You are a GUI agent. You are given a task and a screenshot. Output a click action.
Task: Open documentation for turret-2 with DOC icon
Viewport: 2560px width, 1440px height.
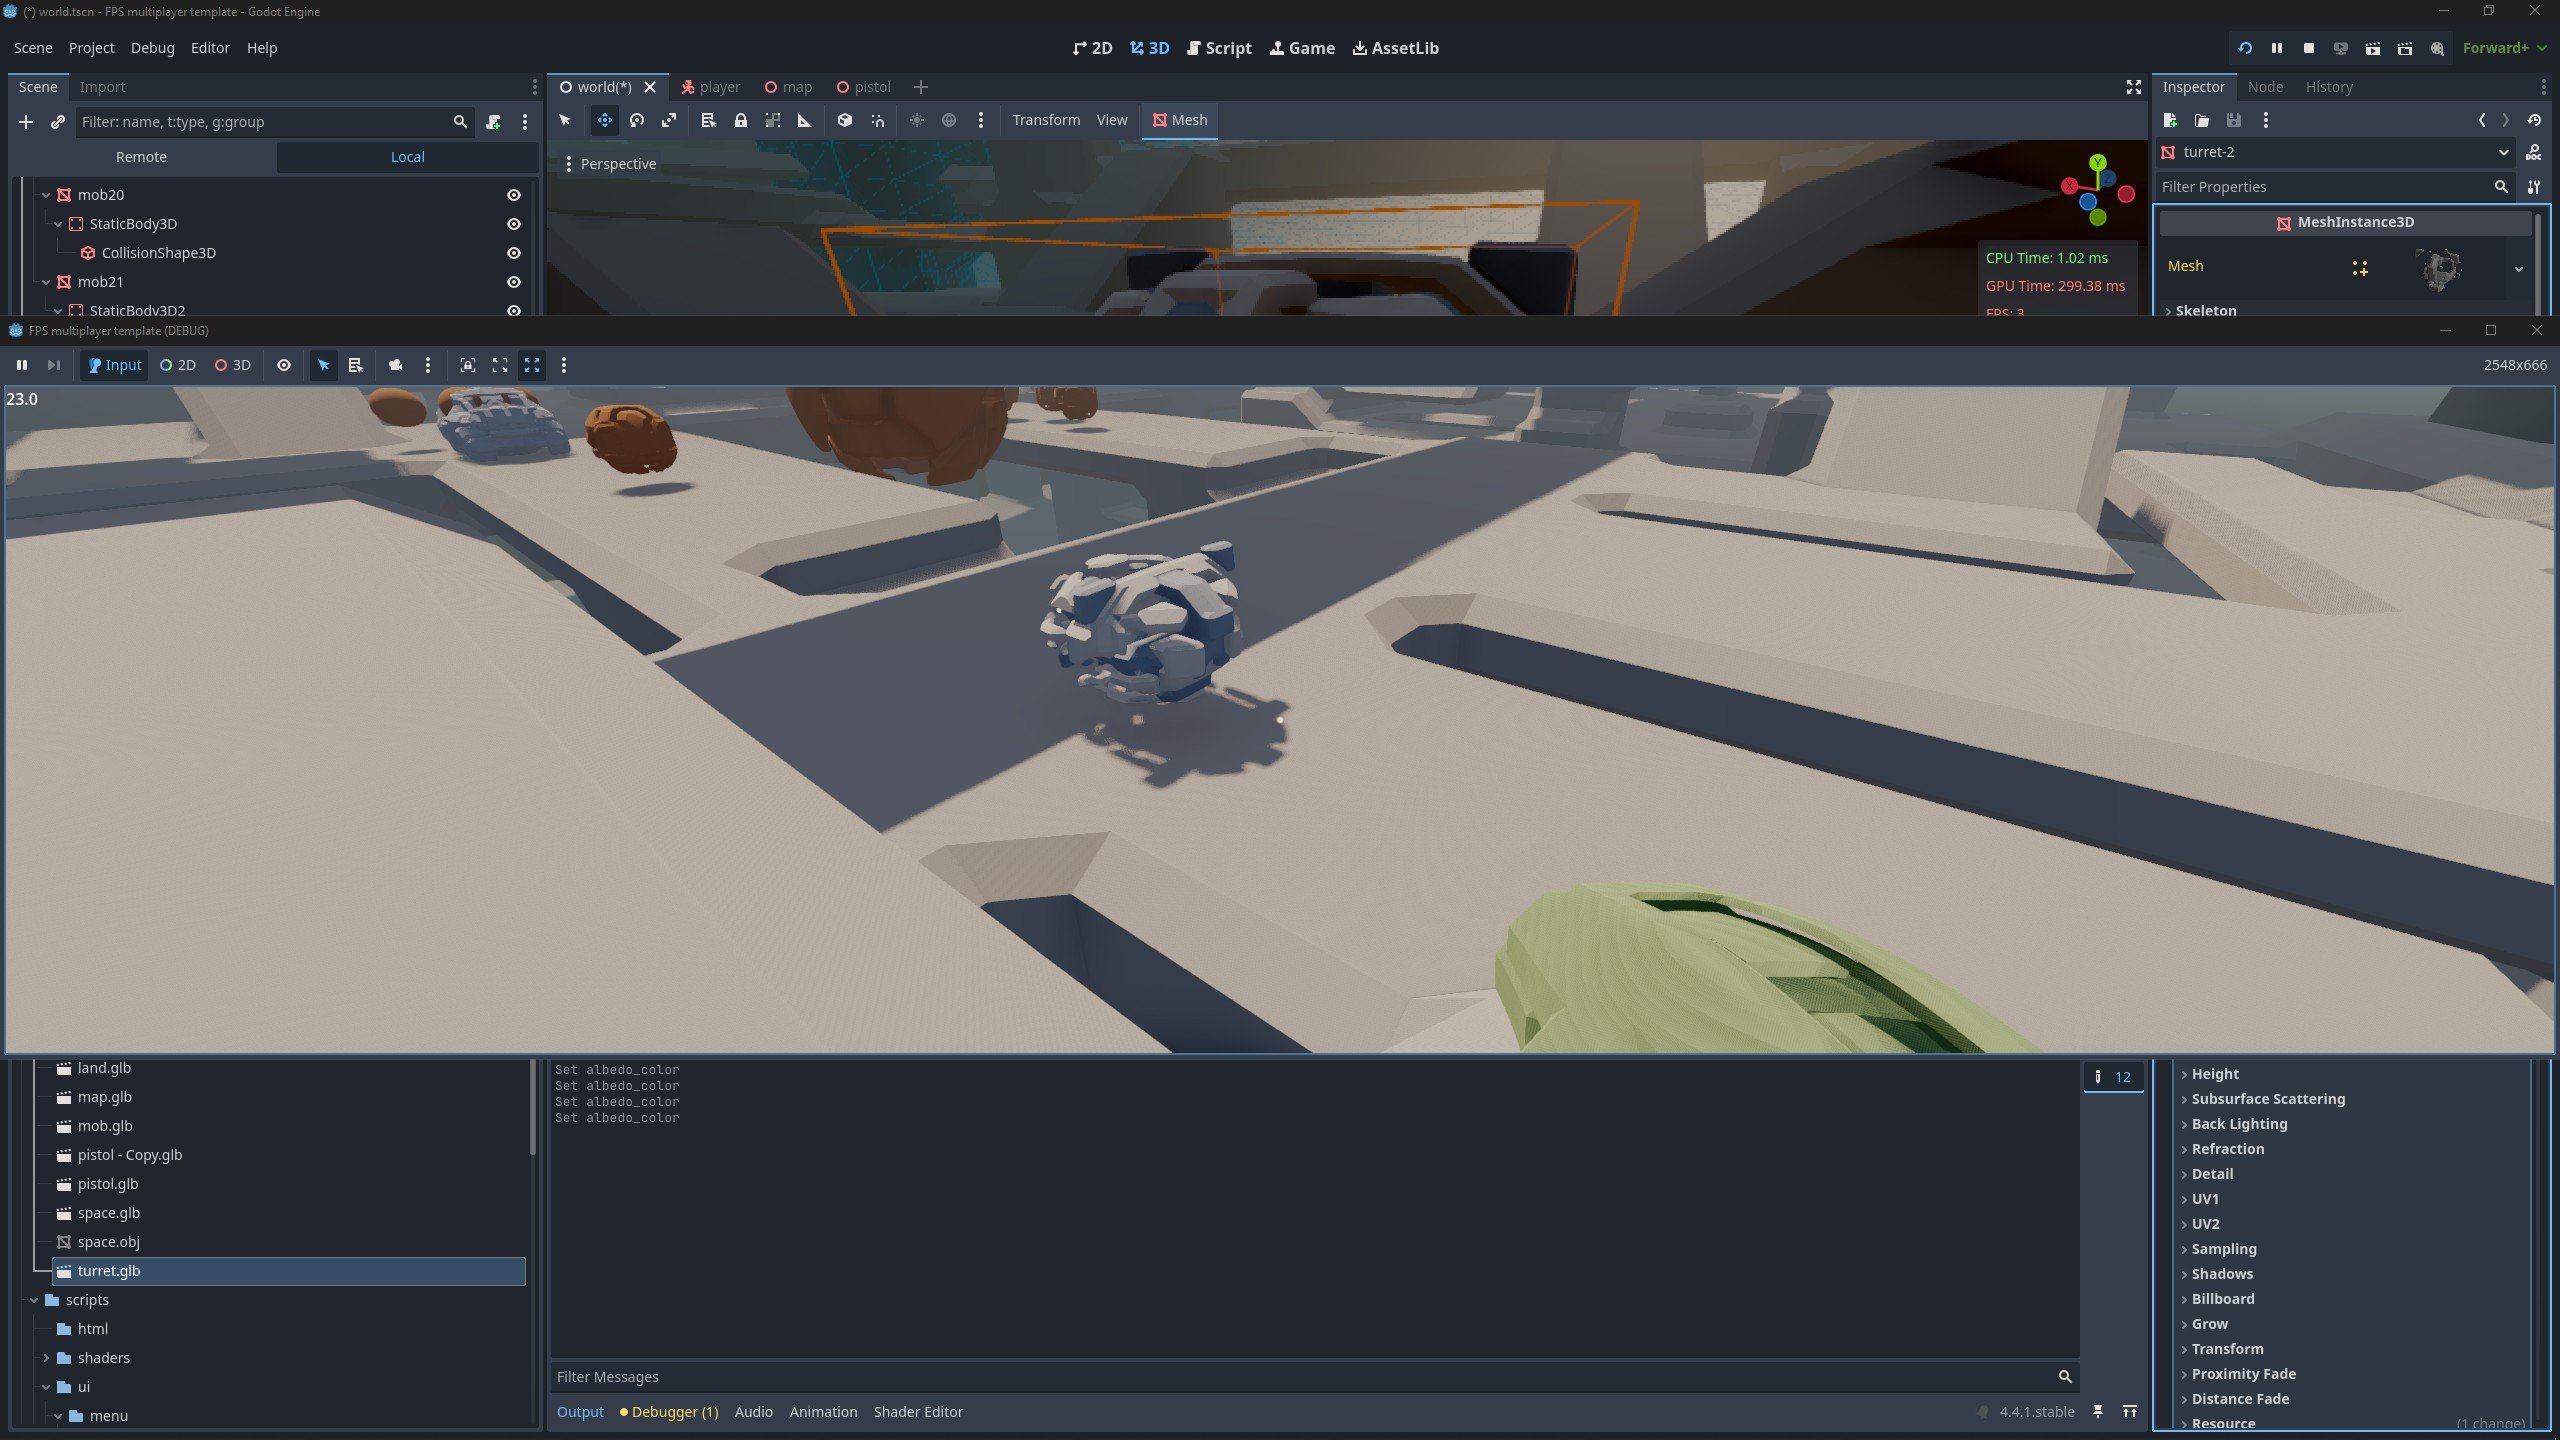(2533, 152)
